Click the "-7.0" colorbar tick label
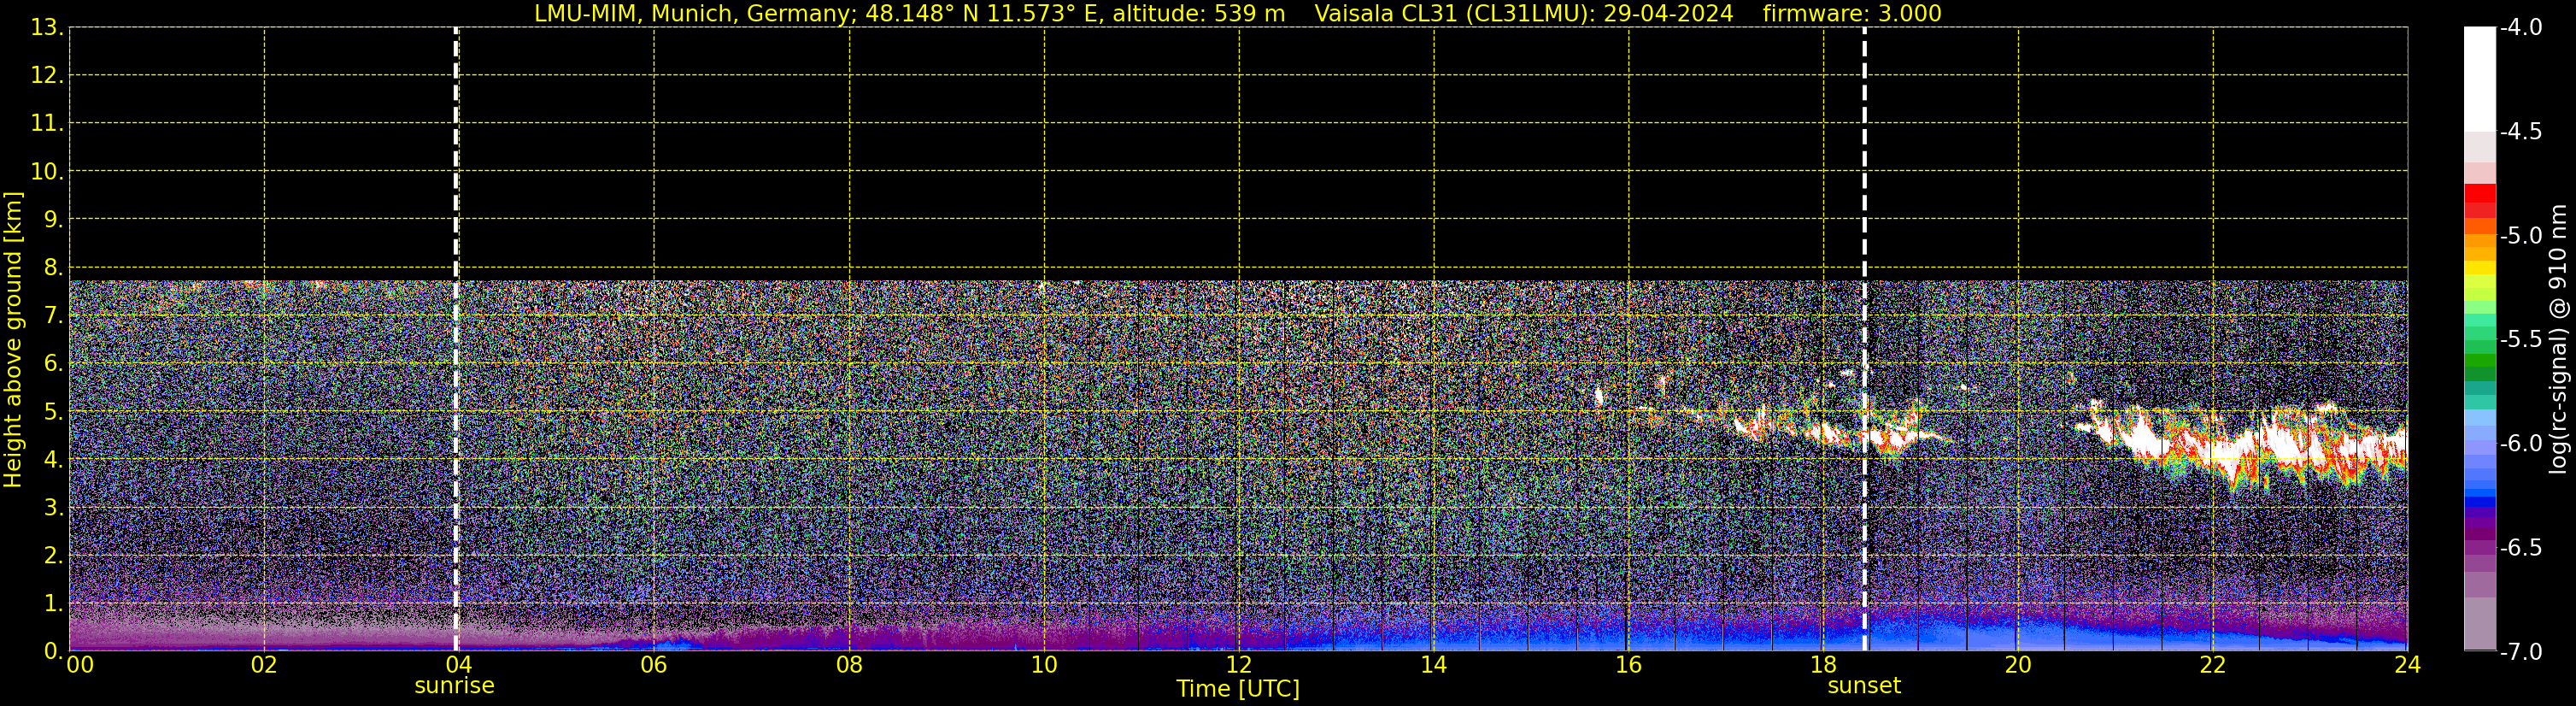Image resolution: width=2576 pixels, height=706 pixels. pyautogui.click(x=2520, y=652)
